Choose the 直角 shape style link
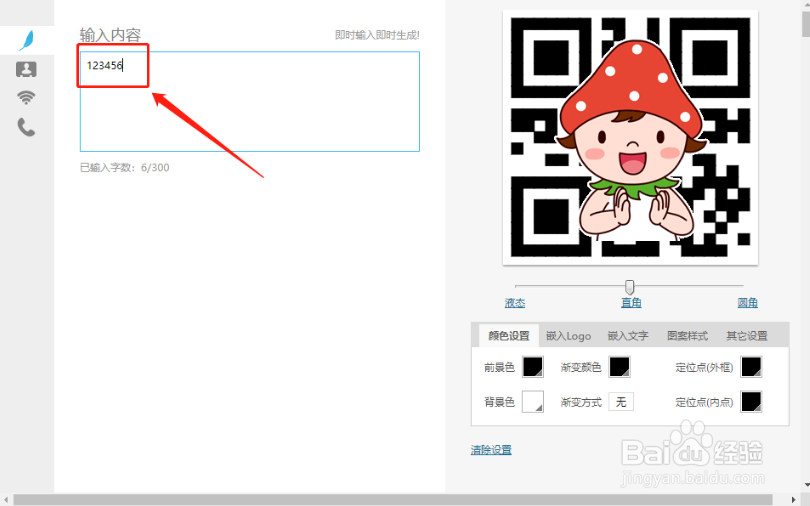Screen dimensions: 810x506 click(x=631, y=303)
